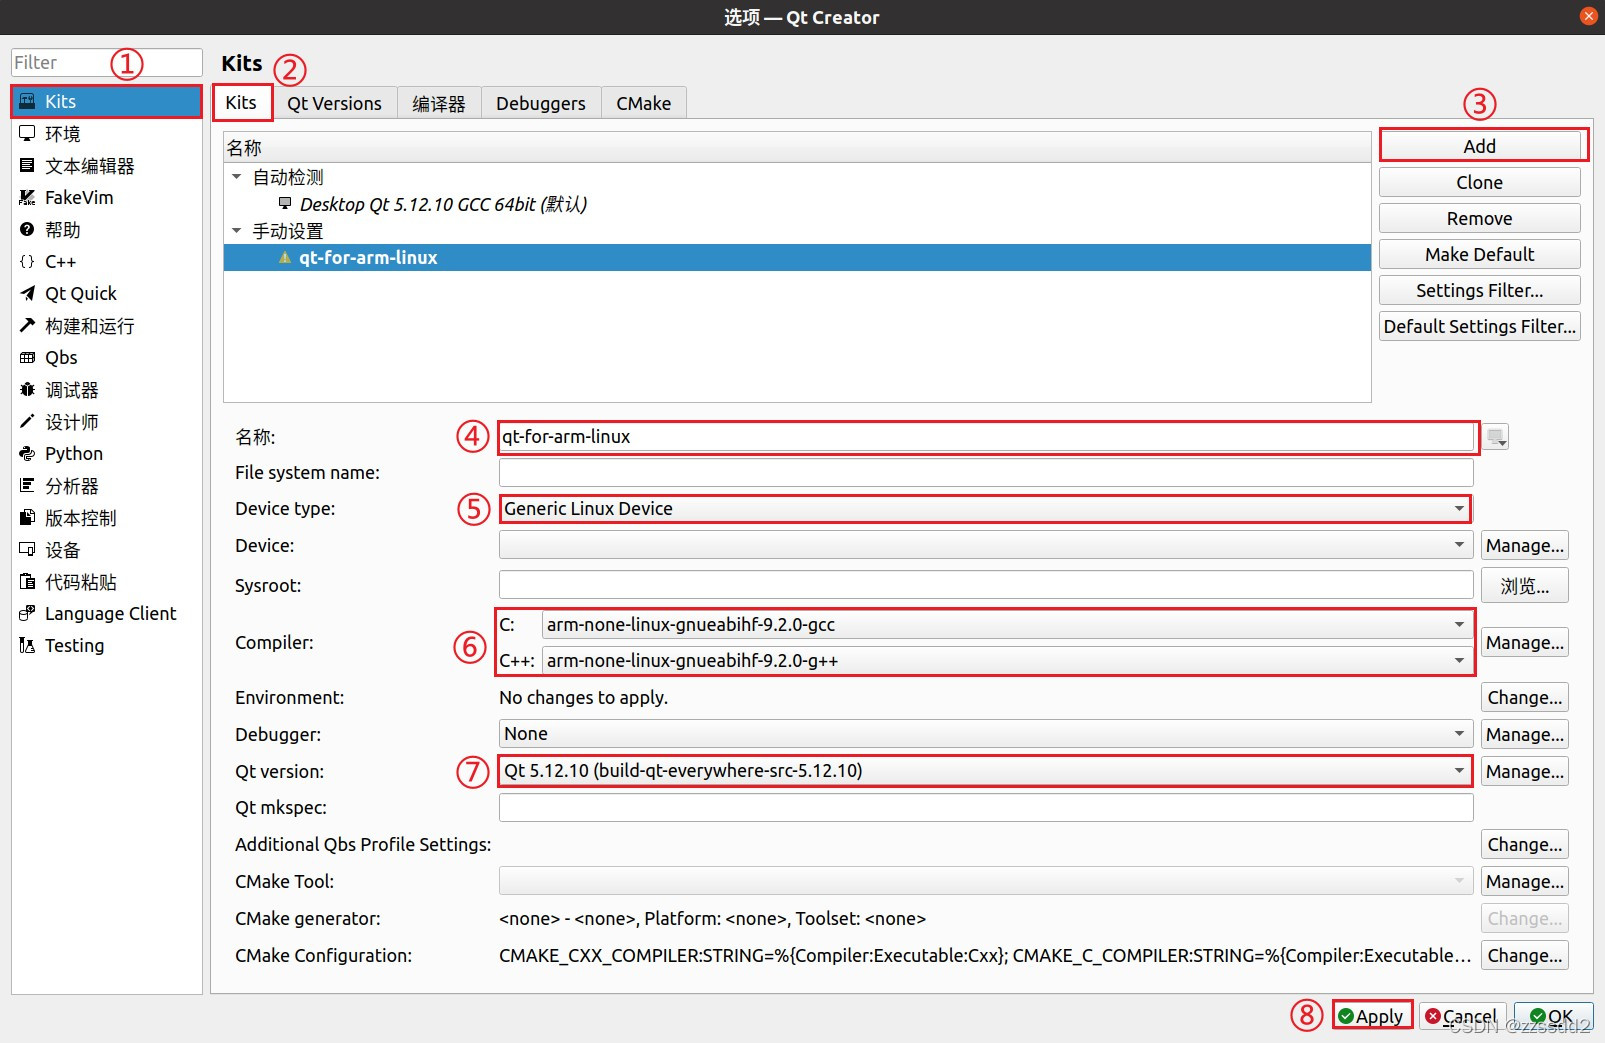Click the File system name field

[986, 472]
